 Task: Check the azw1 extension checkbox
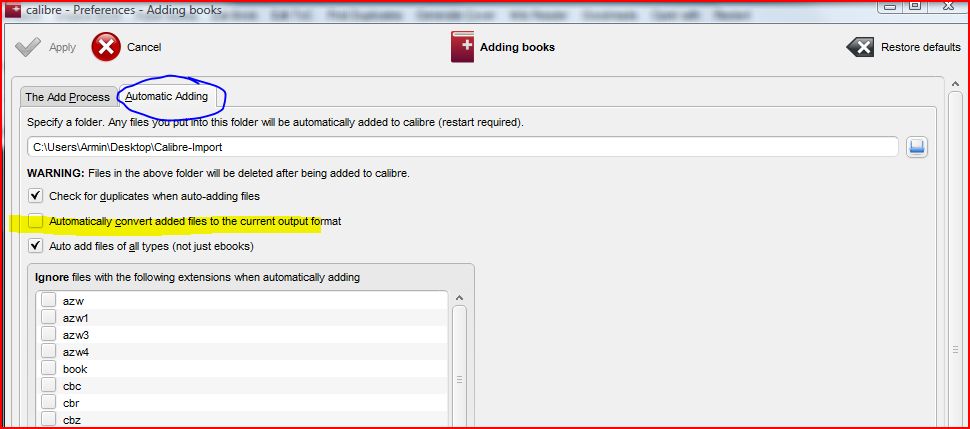[48, 318]
